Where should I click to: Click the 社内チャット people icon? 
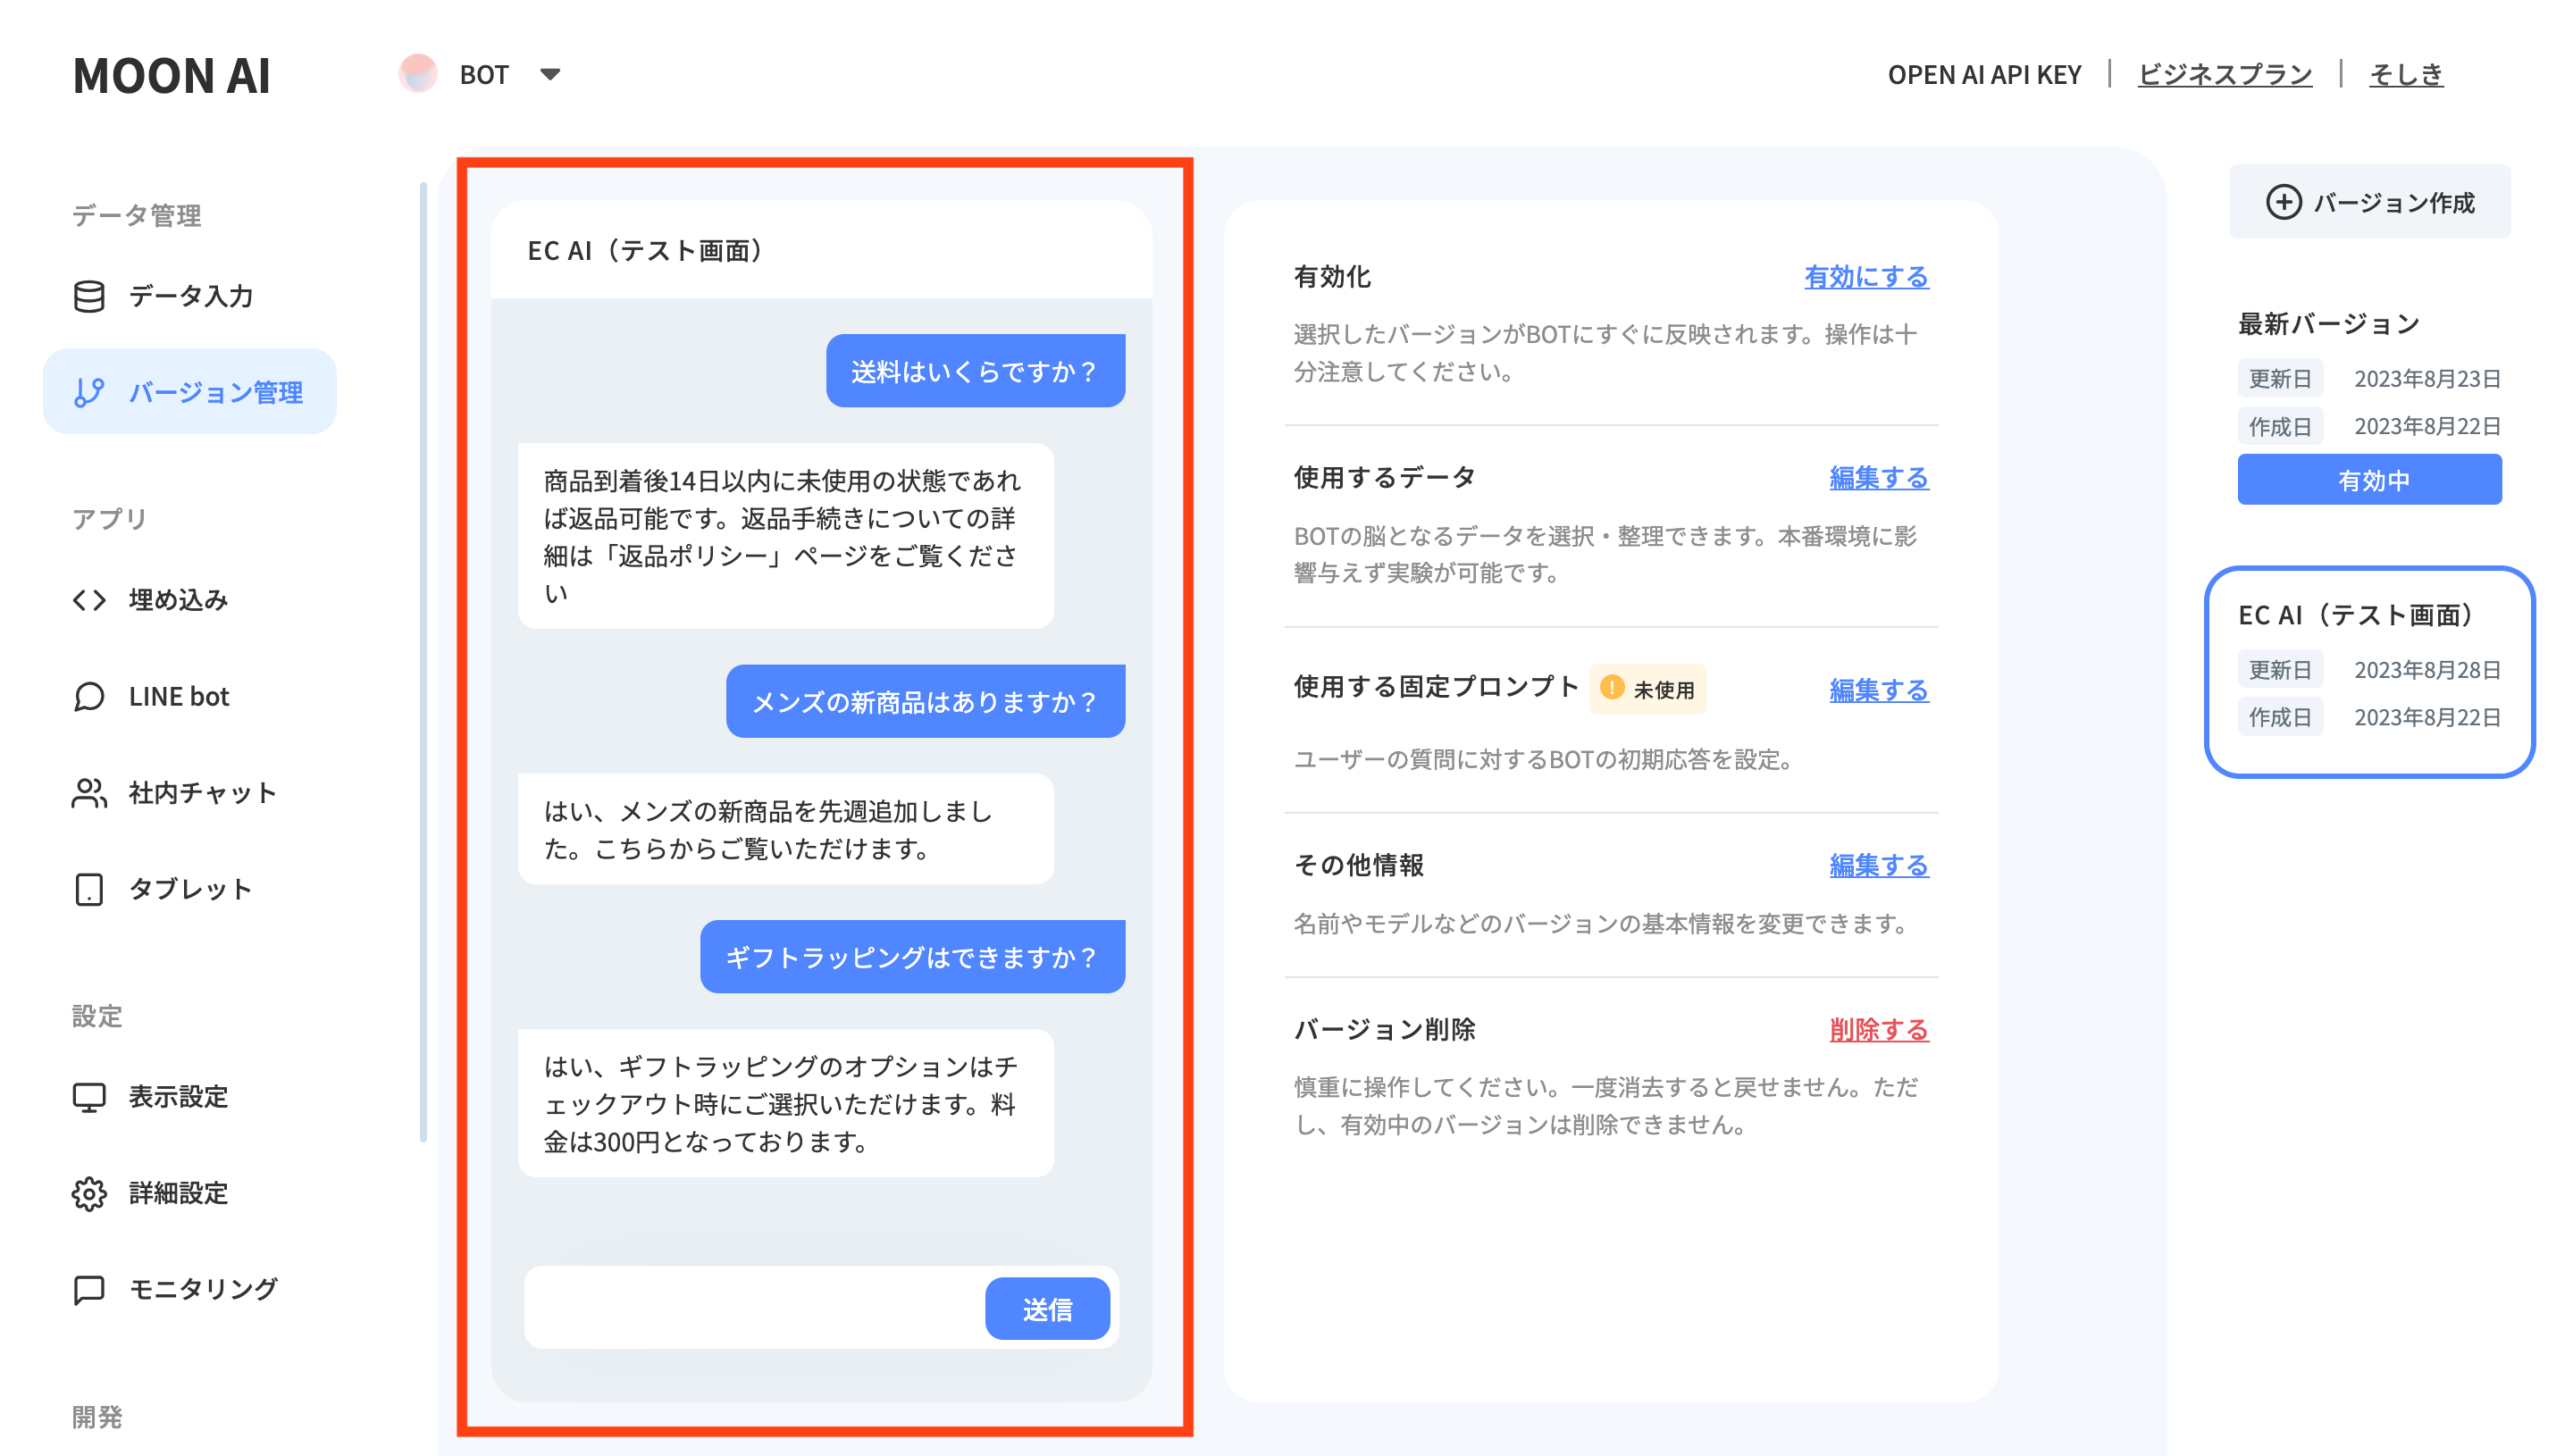coord(89,793)
